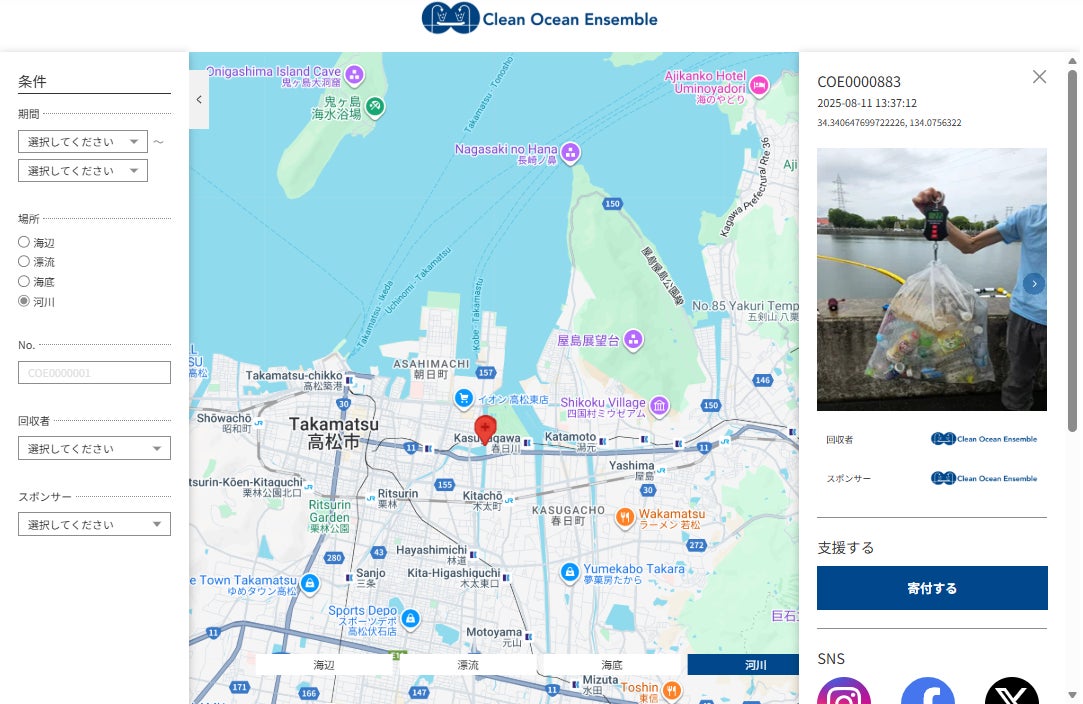The image size is (1083, 704).
Task: Close the COE0000883 detail panel
Action: click(x=1039, y=77)
